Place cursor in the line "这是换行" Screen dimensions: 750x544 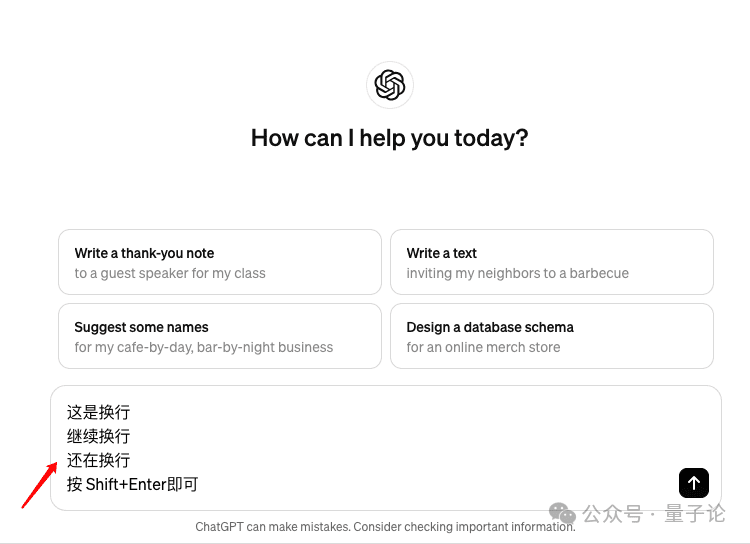click(x=99, y=412)
